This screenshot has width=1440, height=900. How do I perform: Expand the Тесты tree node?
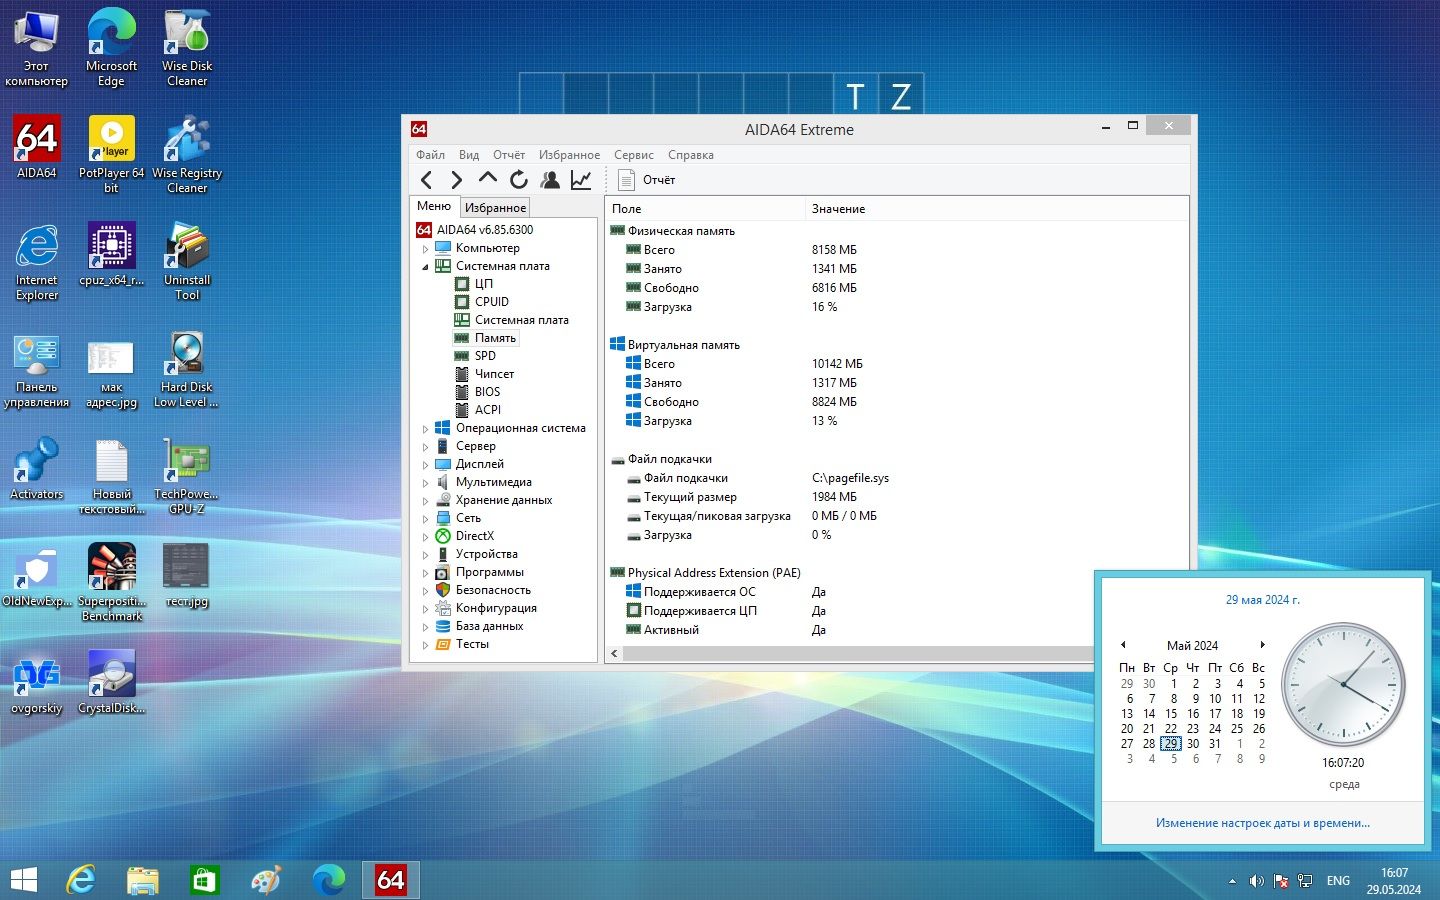[425, 645]
